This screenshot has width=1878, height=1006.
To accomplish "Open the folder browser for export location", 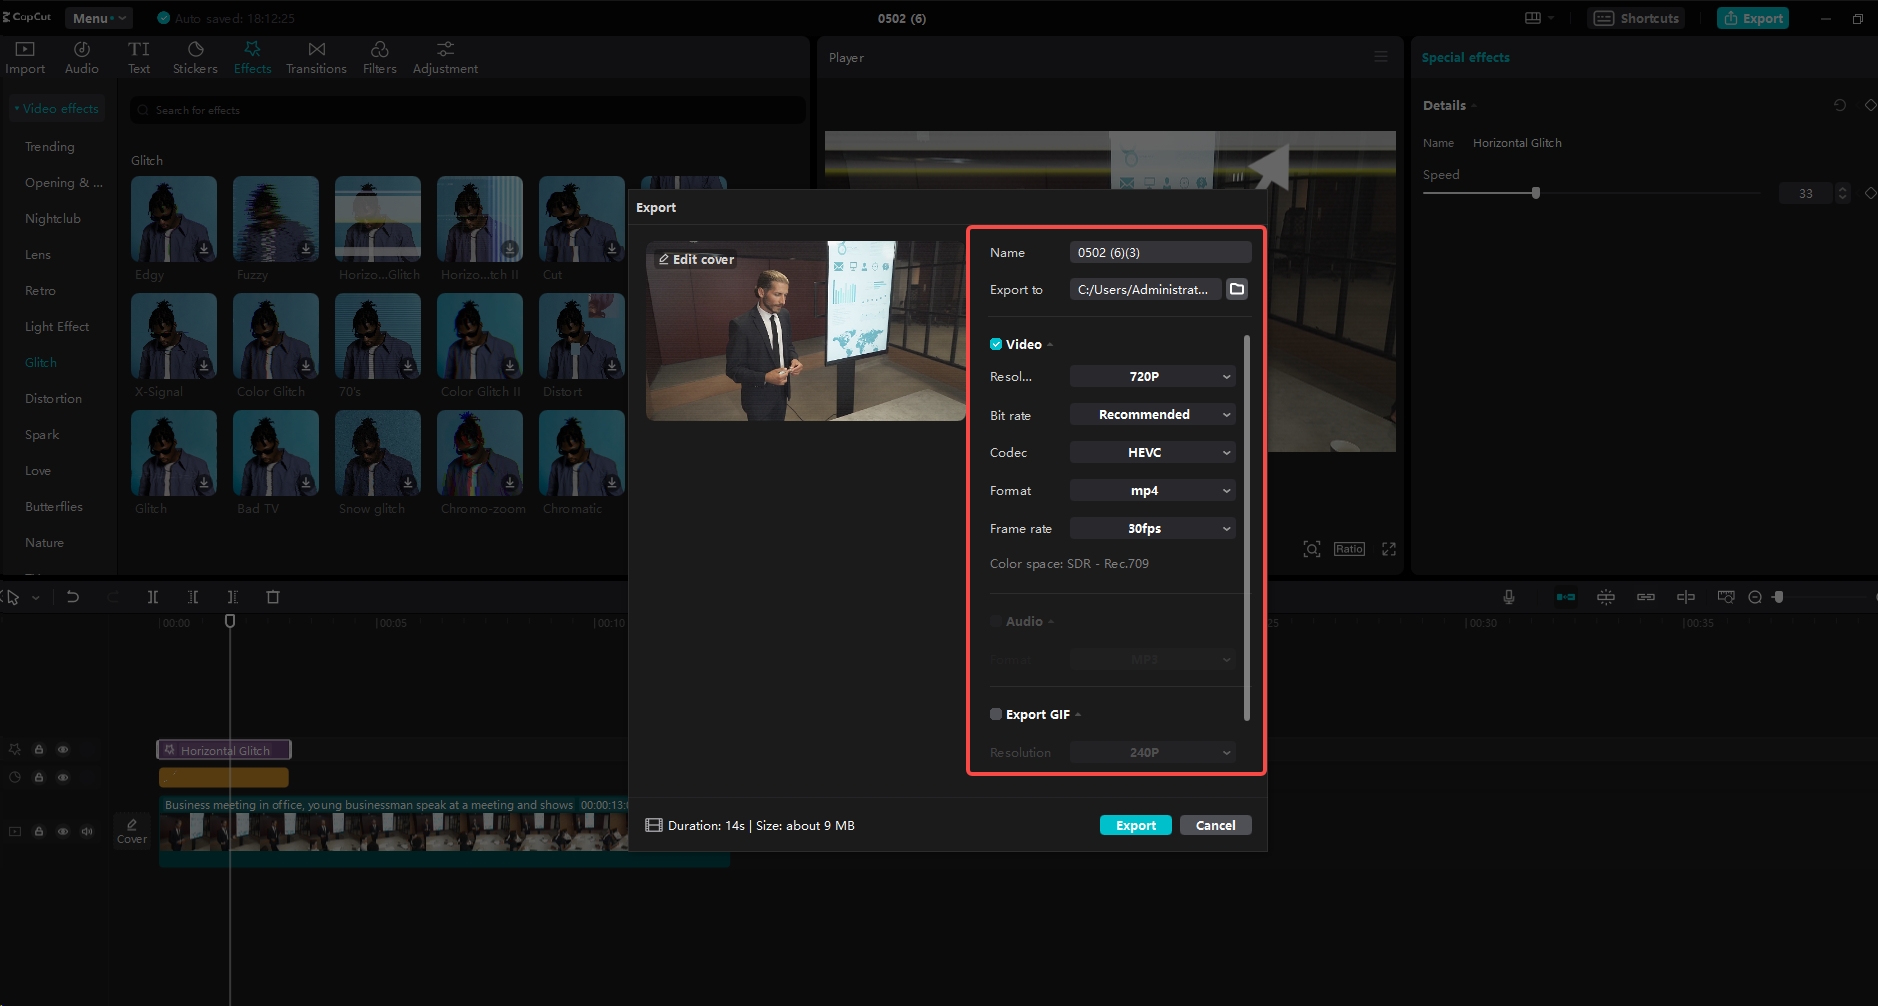I will (1236, 289).
